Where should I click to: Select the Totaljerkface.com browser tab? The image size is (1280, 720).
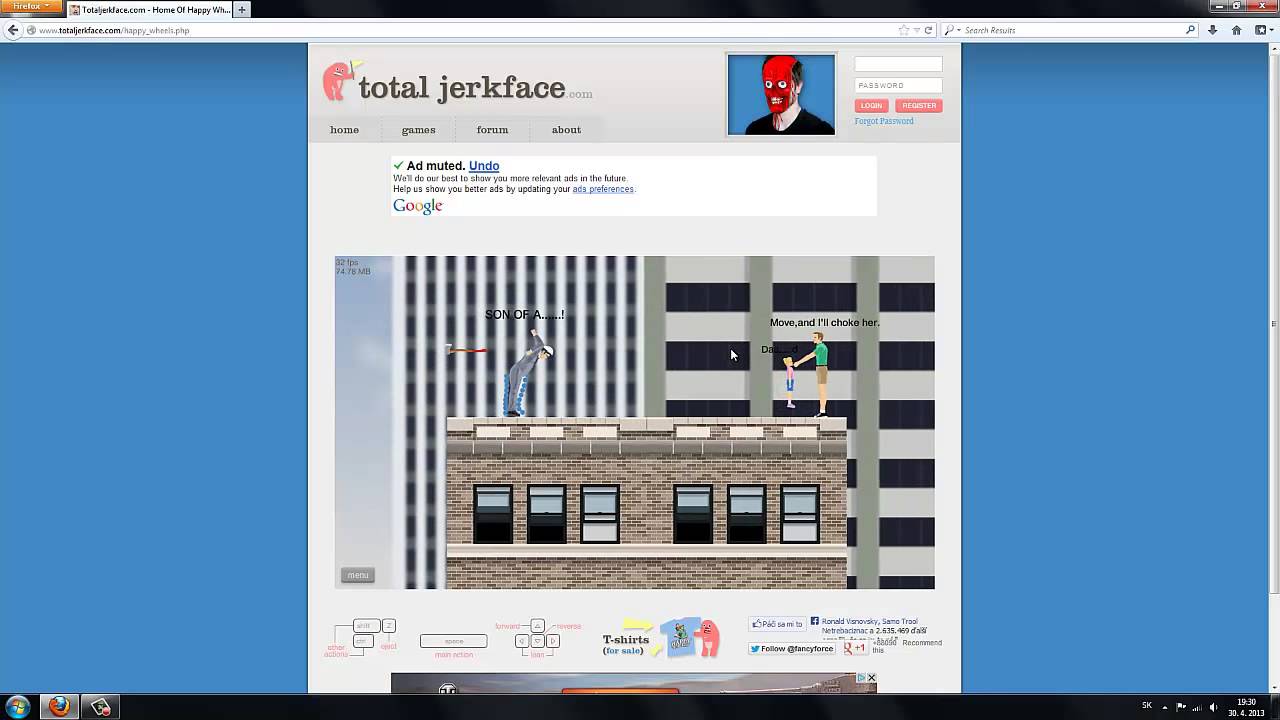(x=148, y=9)
